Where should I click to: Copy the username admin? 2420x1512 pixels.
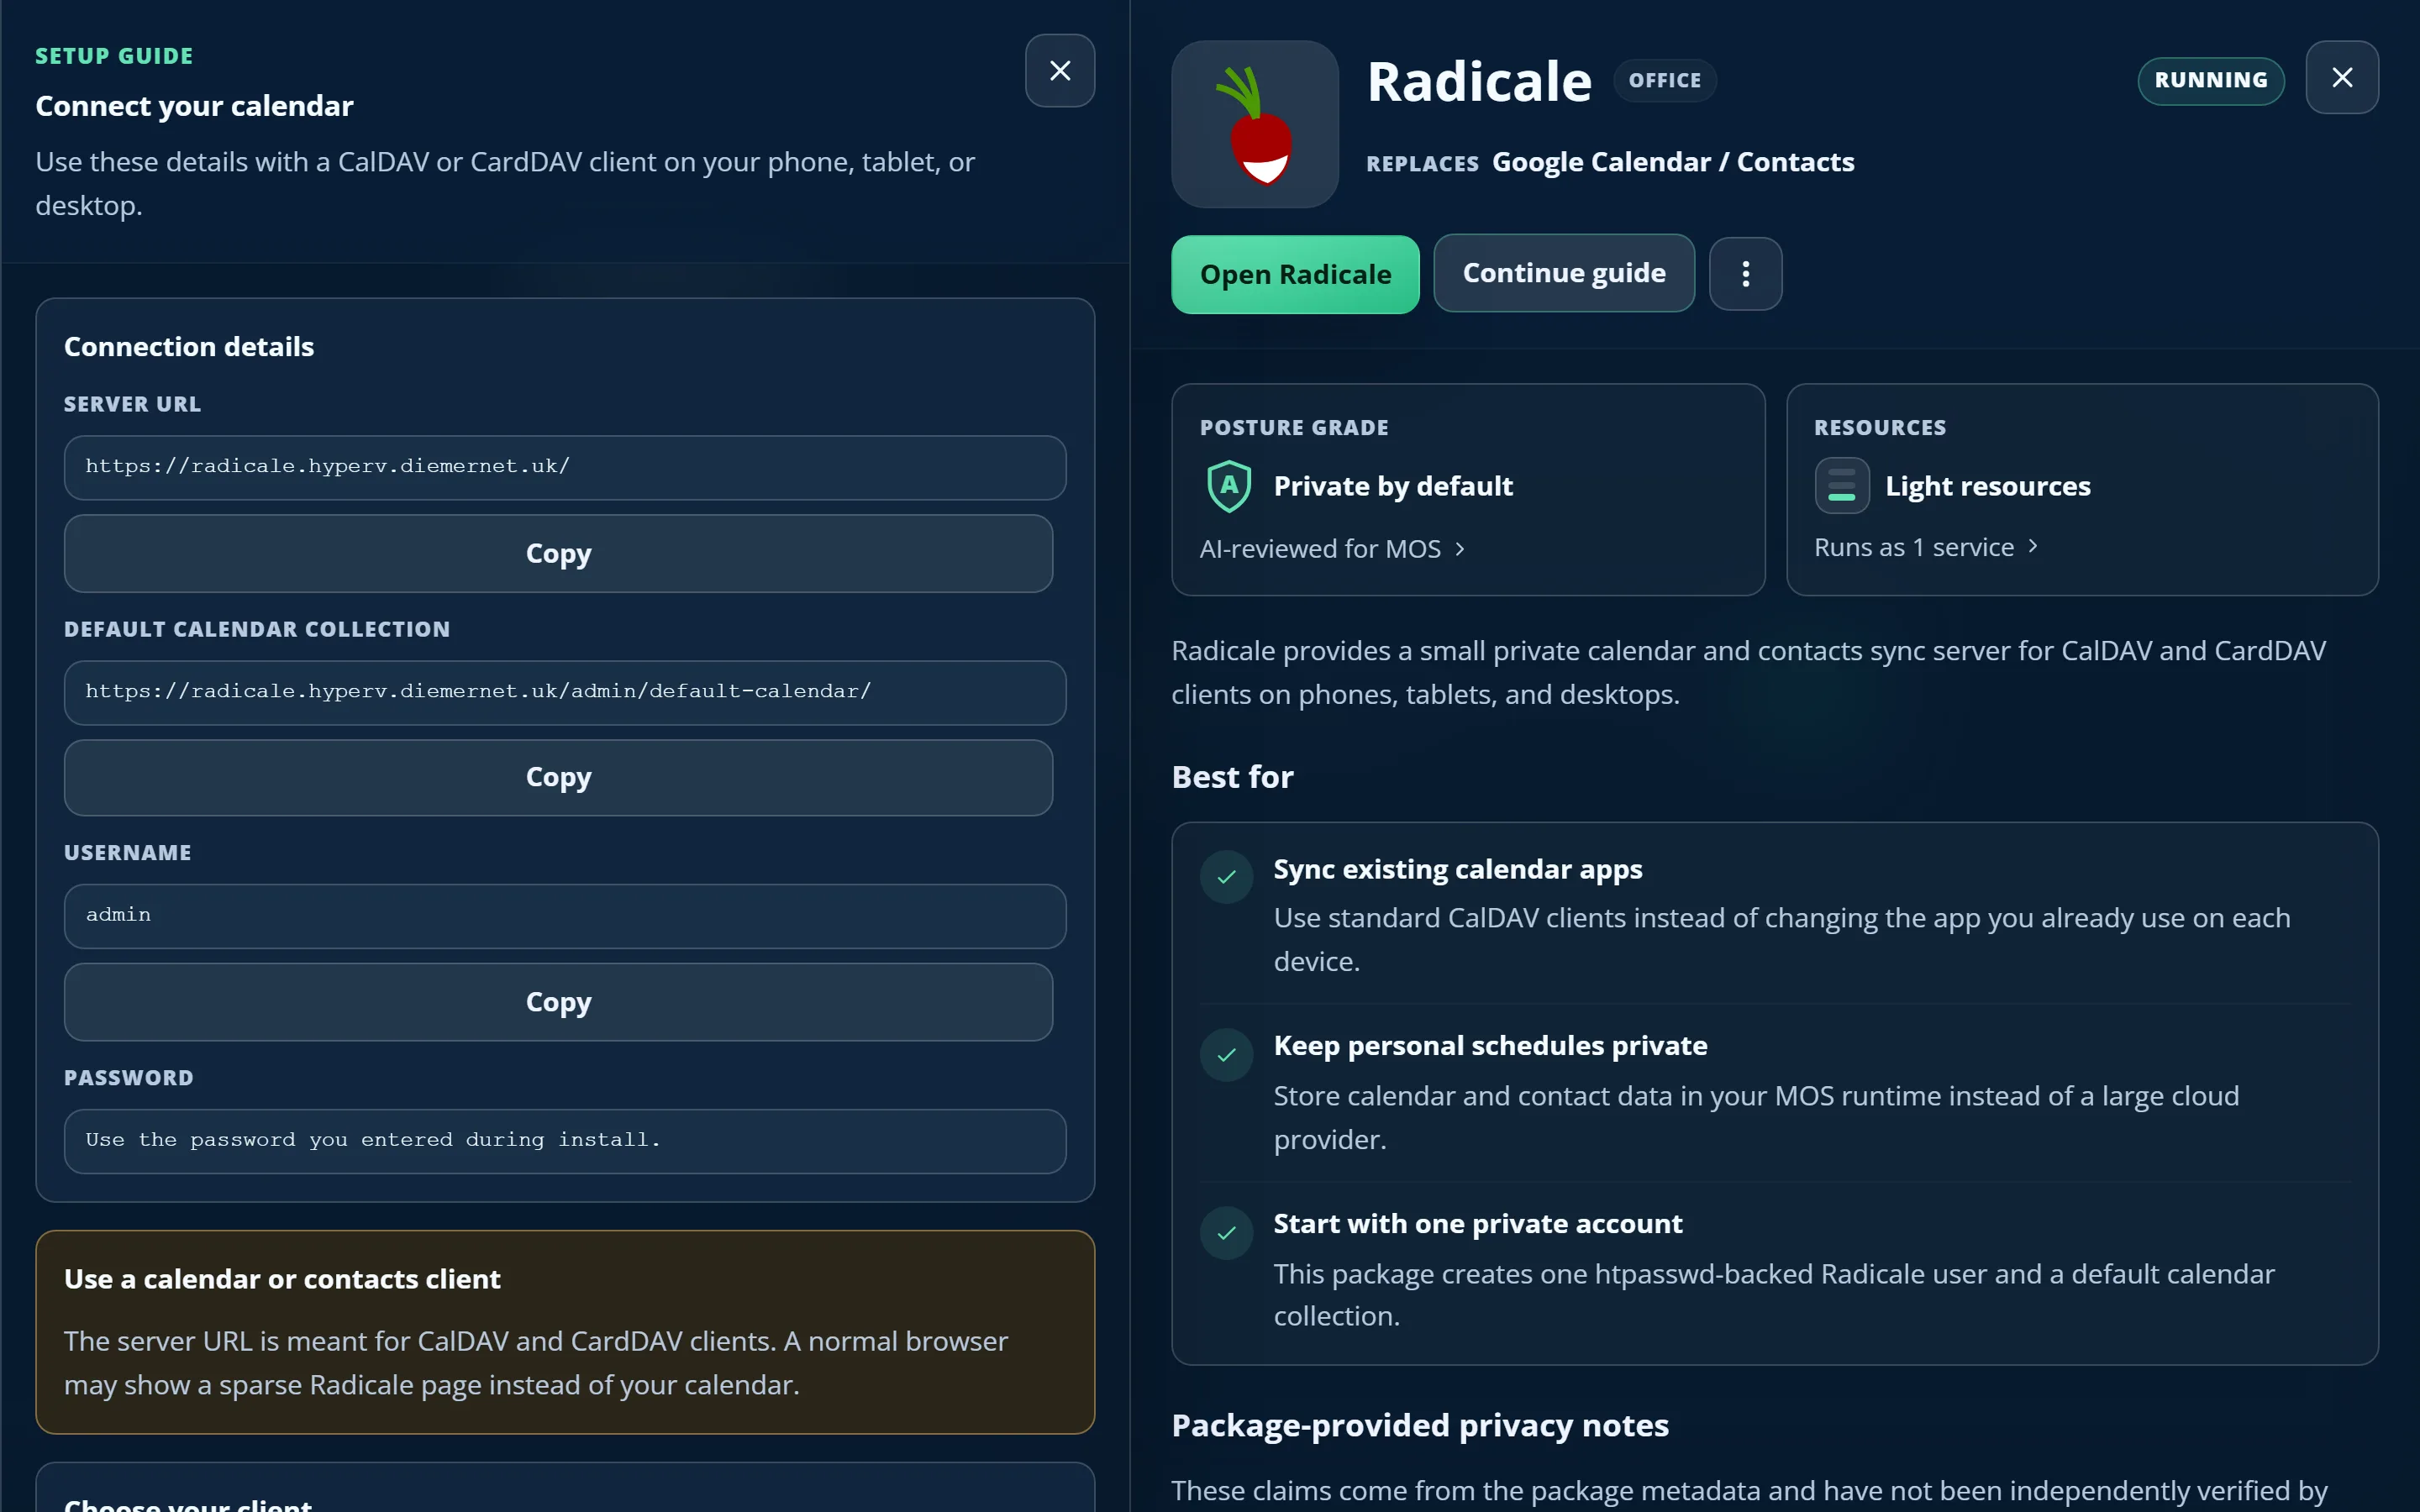click(558, 1002)
